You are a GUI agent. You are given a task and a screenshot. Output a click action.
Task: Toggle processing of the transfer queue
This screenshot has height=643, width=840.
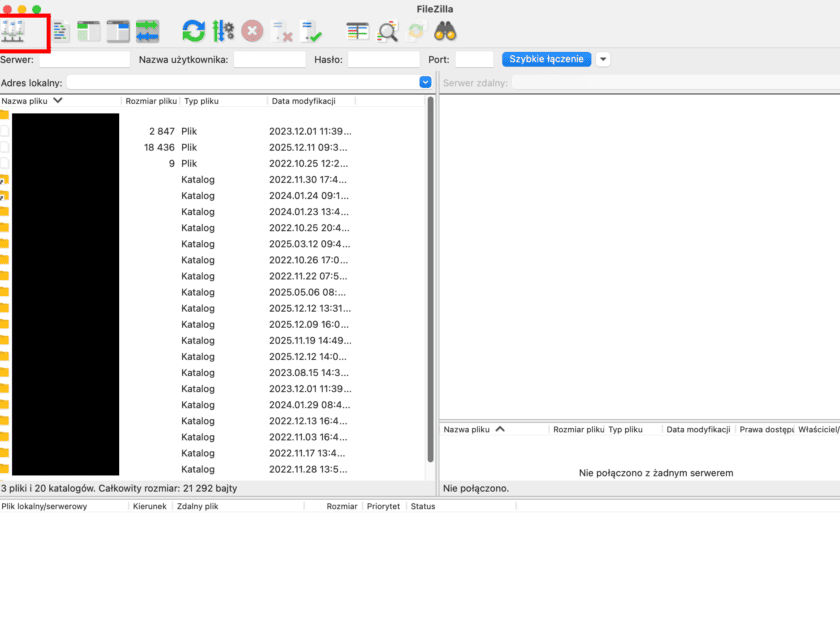[223, 32]
